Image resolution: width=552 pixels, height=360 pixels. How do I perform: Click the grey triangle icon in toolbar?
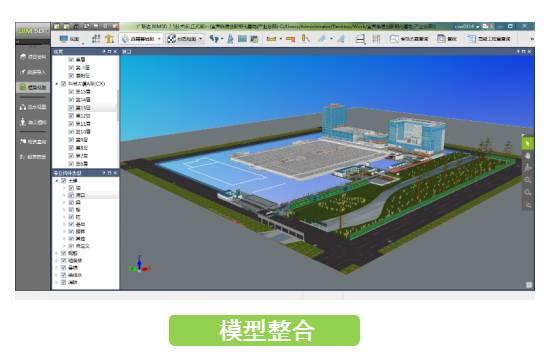[x=340, y=39]
